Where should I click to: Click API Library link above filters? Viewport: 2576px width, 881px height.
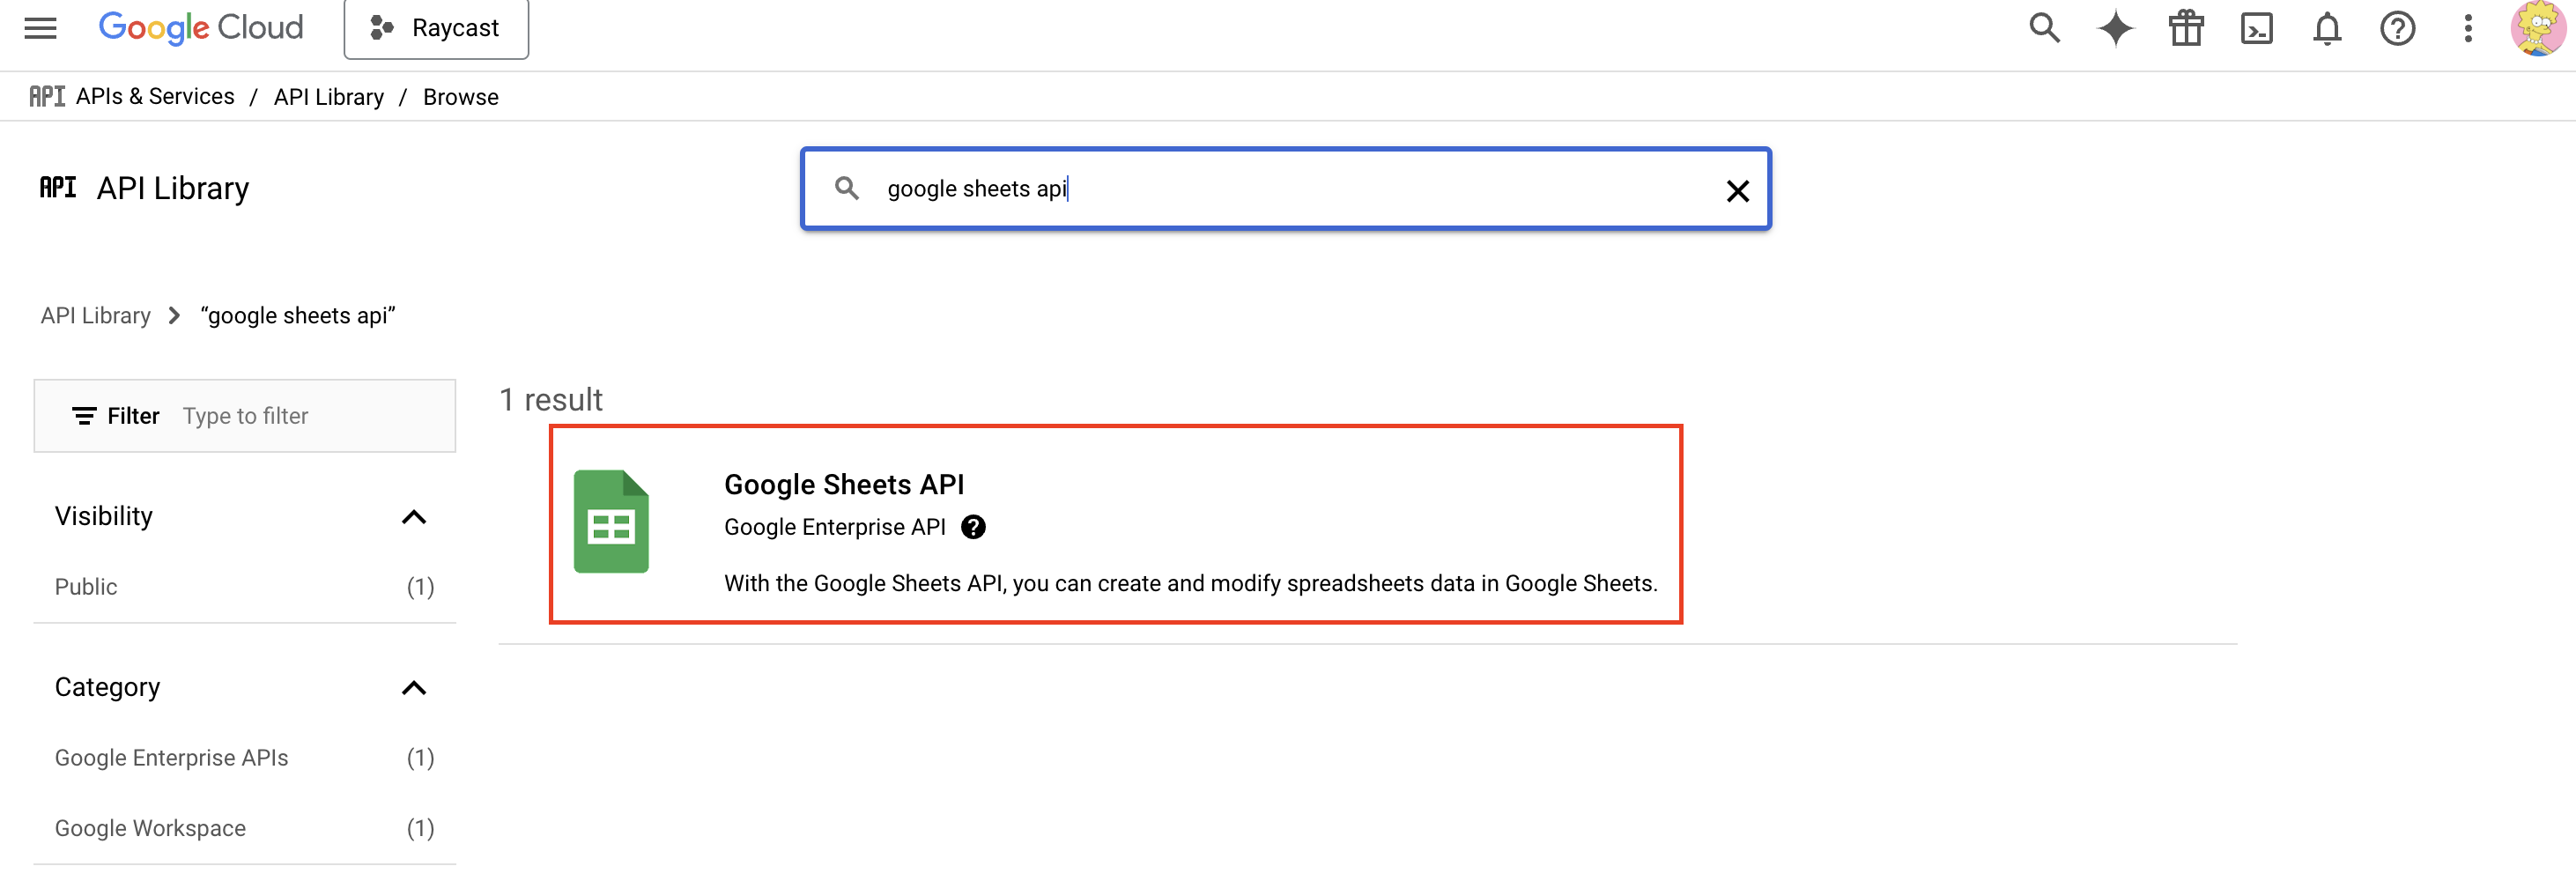[96, 315]
